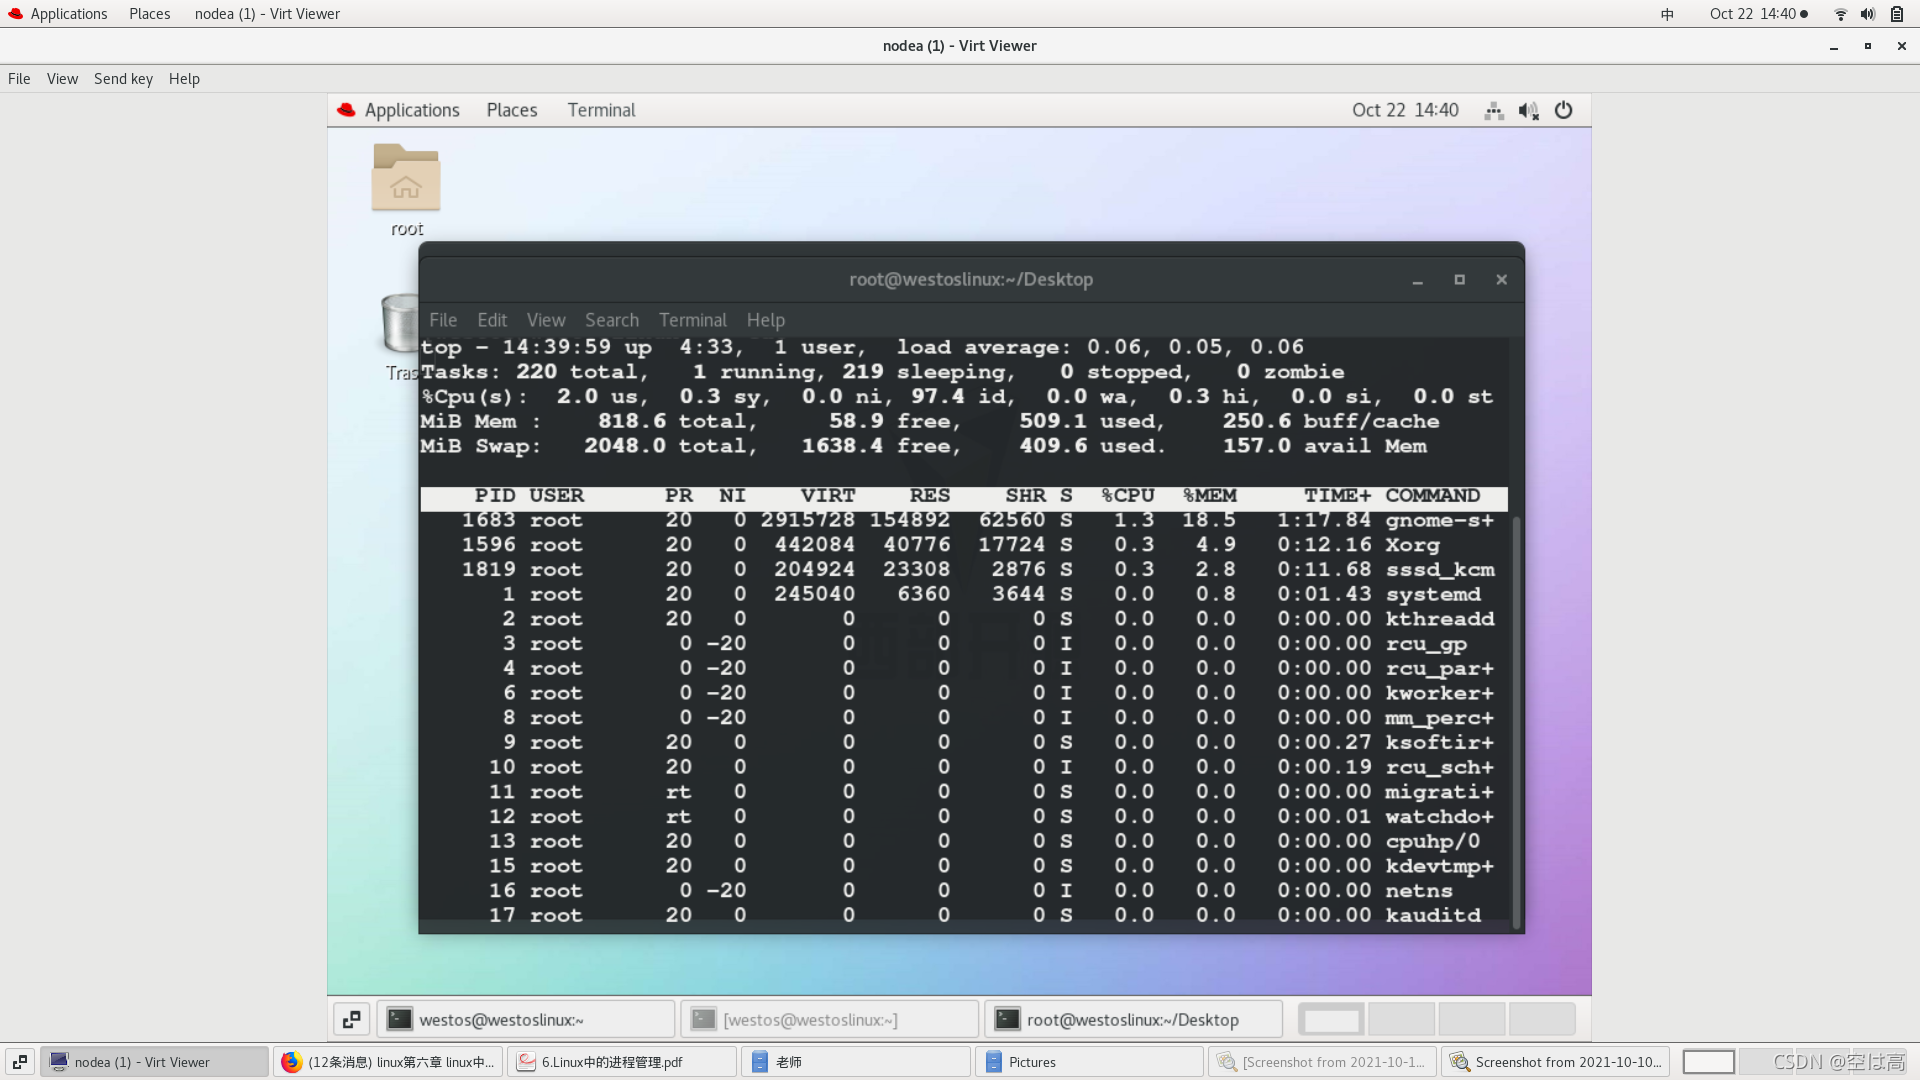Click the guest show-desktop window switcher icon
The image size is (1920, 1080).
pyautogui.click(x=352, y=1019)
